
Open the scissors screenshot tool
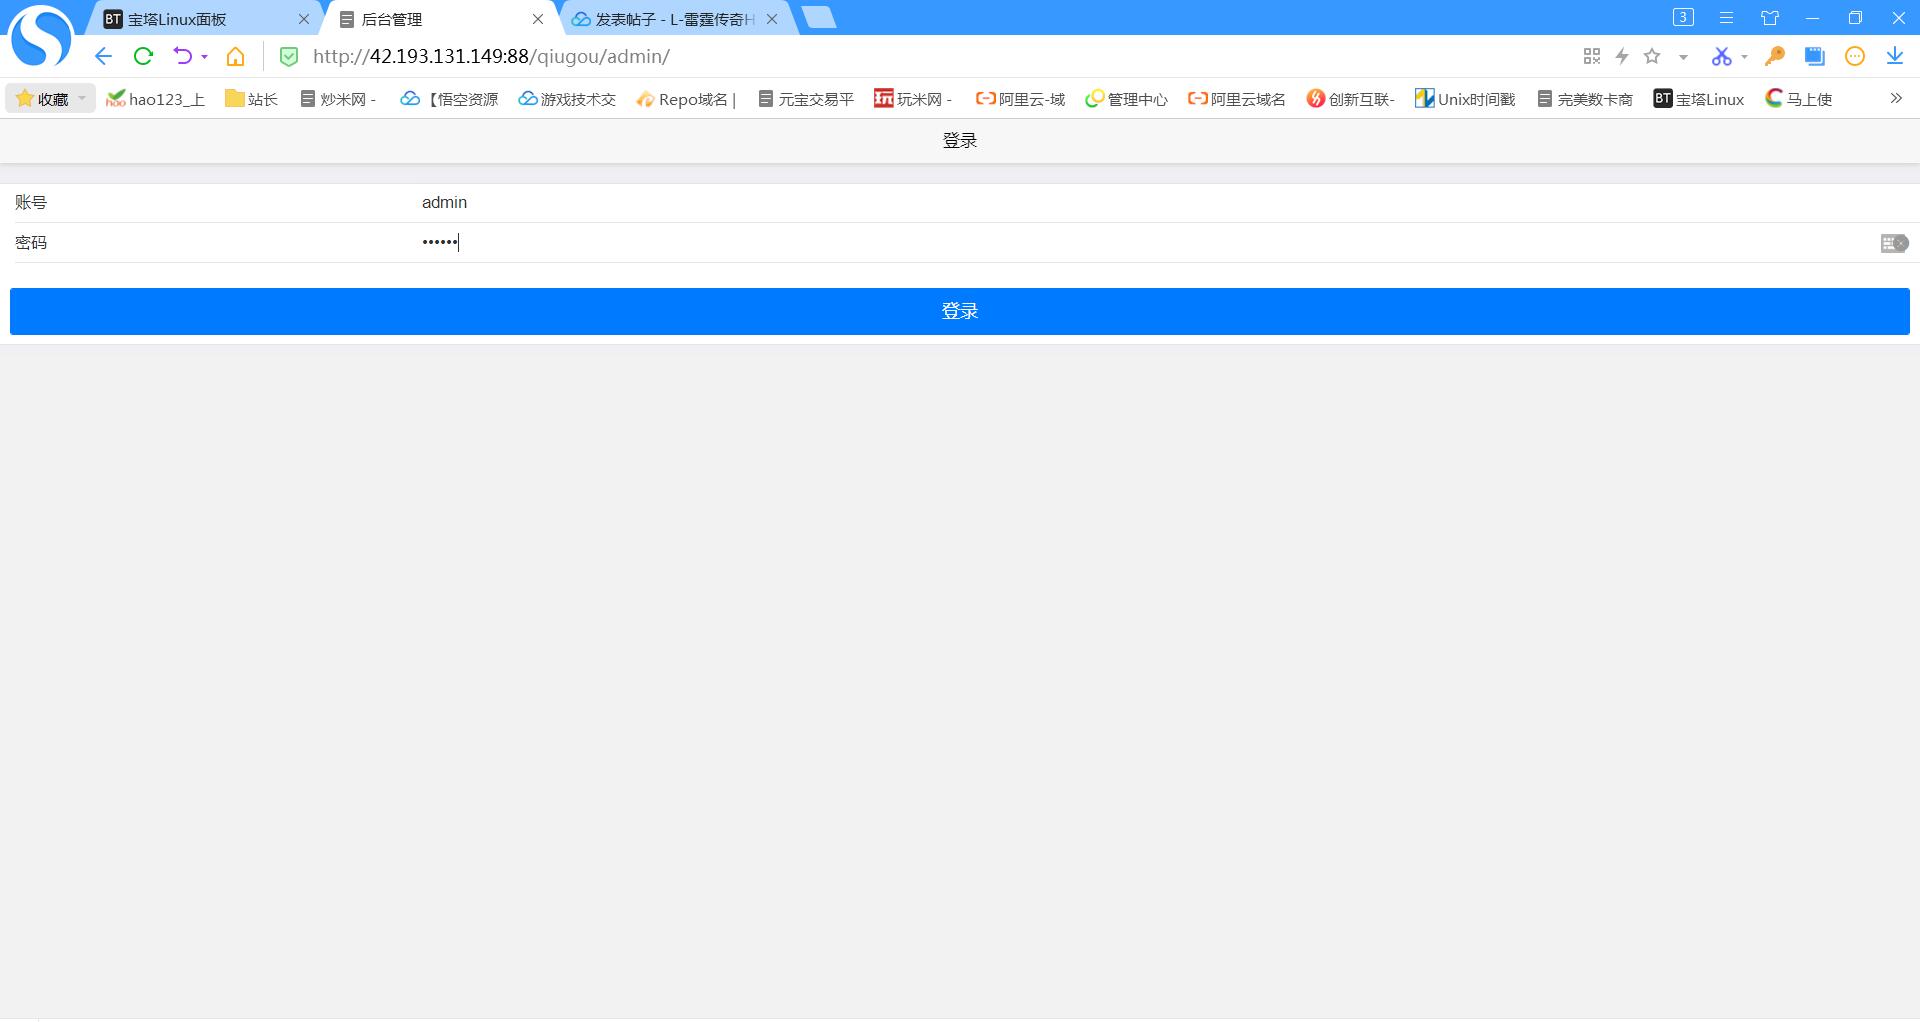coord(1720,57)
